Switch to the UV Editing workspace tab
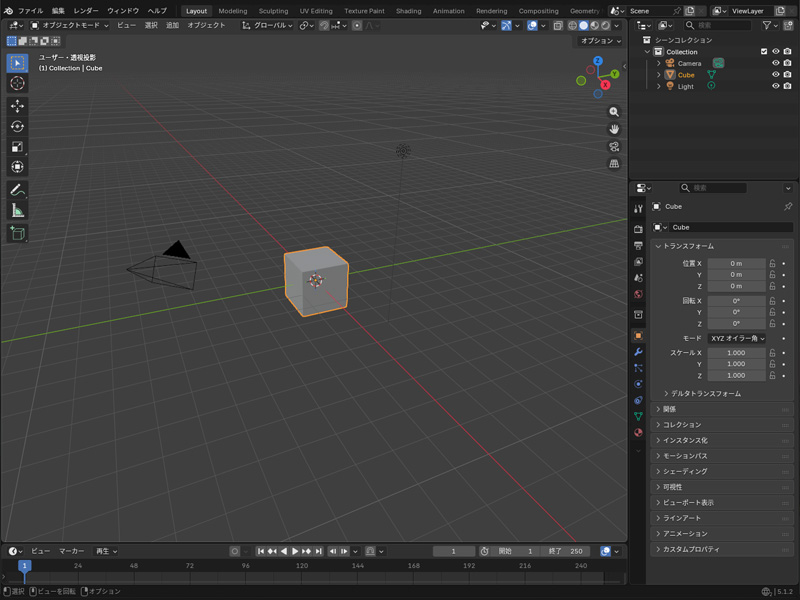 (x=316, y=11)
